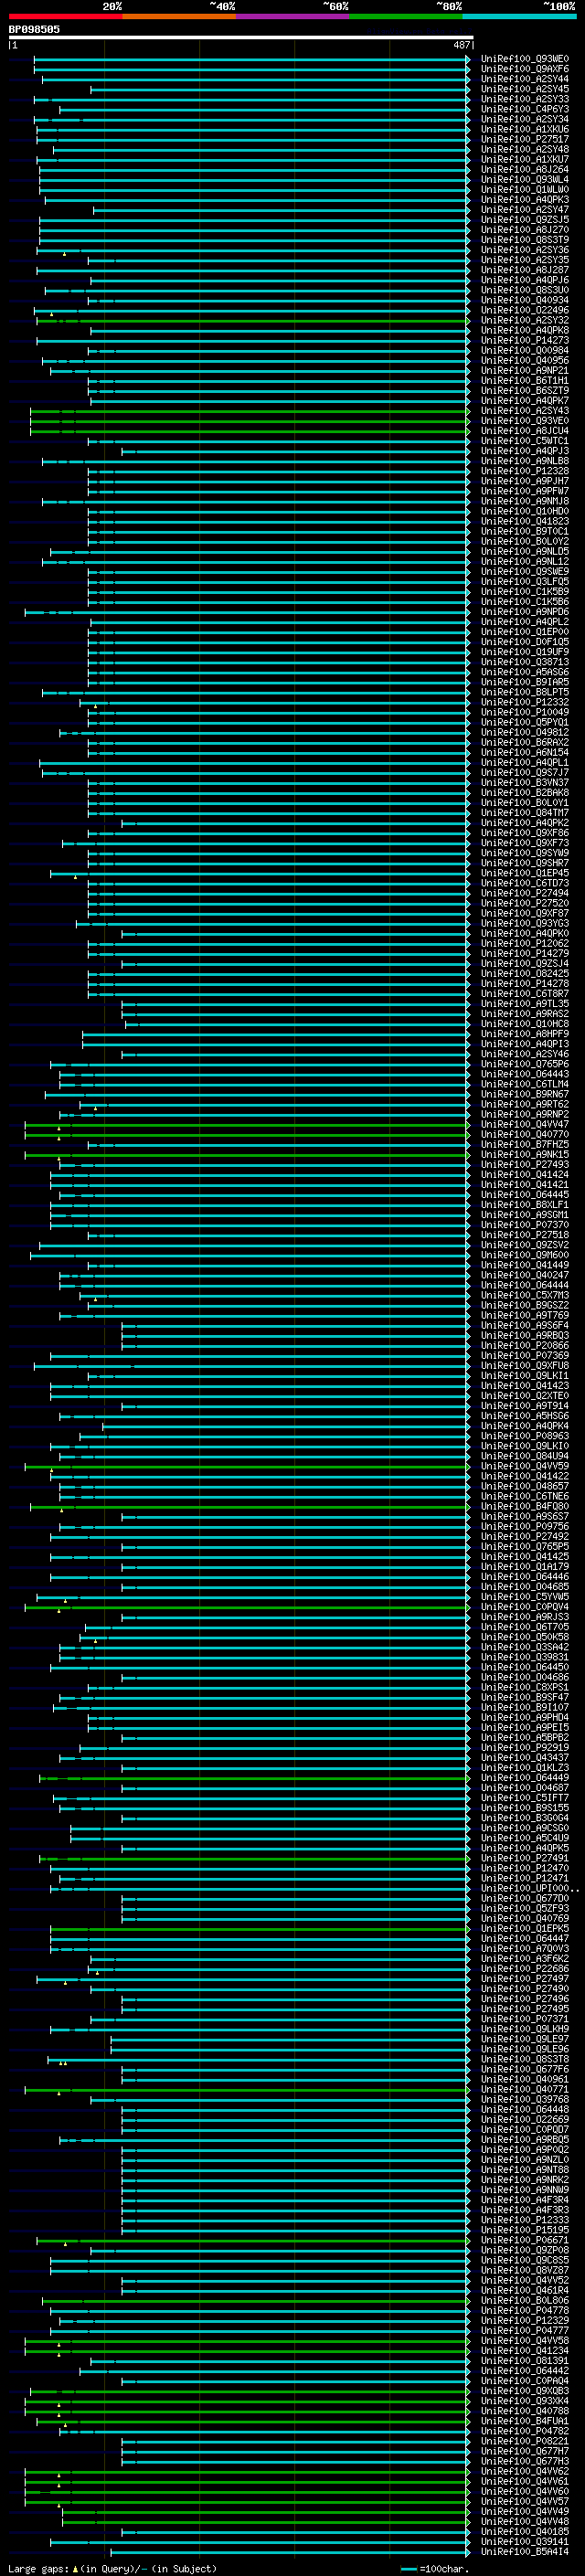Select the UniRef100_A4QPK3 row label
Screen dimensions: 585x2576
click(525, 200)
